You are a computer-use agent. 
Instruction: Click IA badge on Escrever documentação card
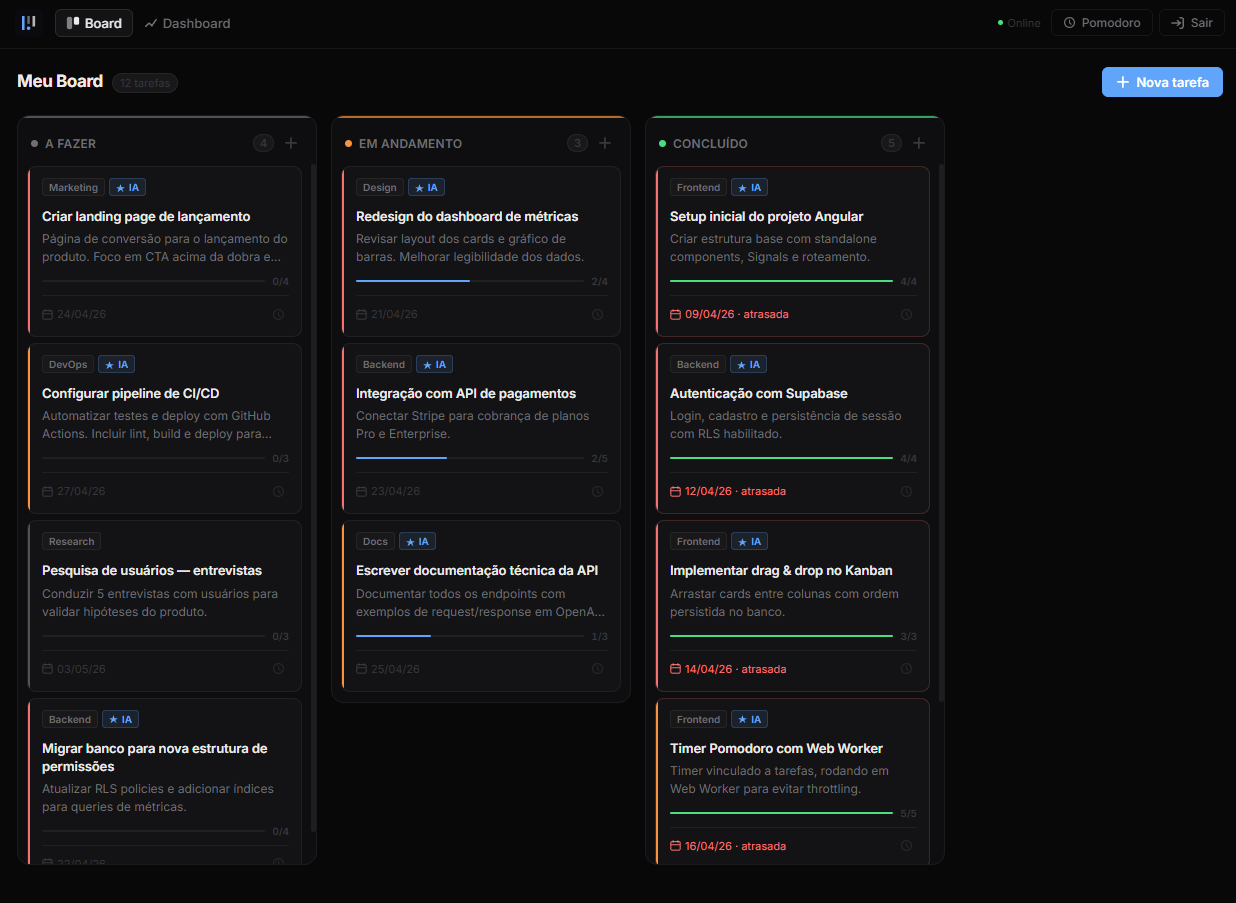click(x=417, y=541)
